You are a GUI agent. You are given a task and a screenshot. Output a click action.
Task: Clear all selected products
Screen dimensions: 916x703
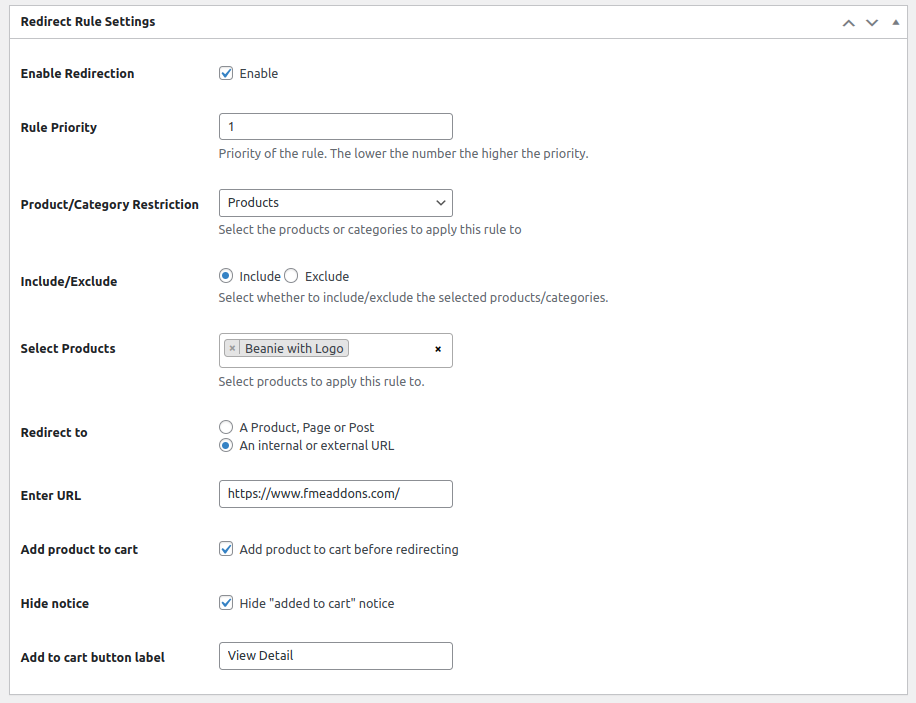437,349
